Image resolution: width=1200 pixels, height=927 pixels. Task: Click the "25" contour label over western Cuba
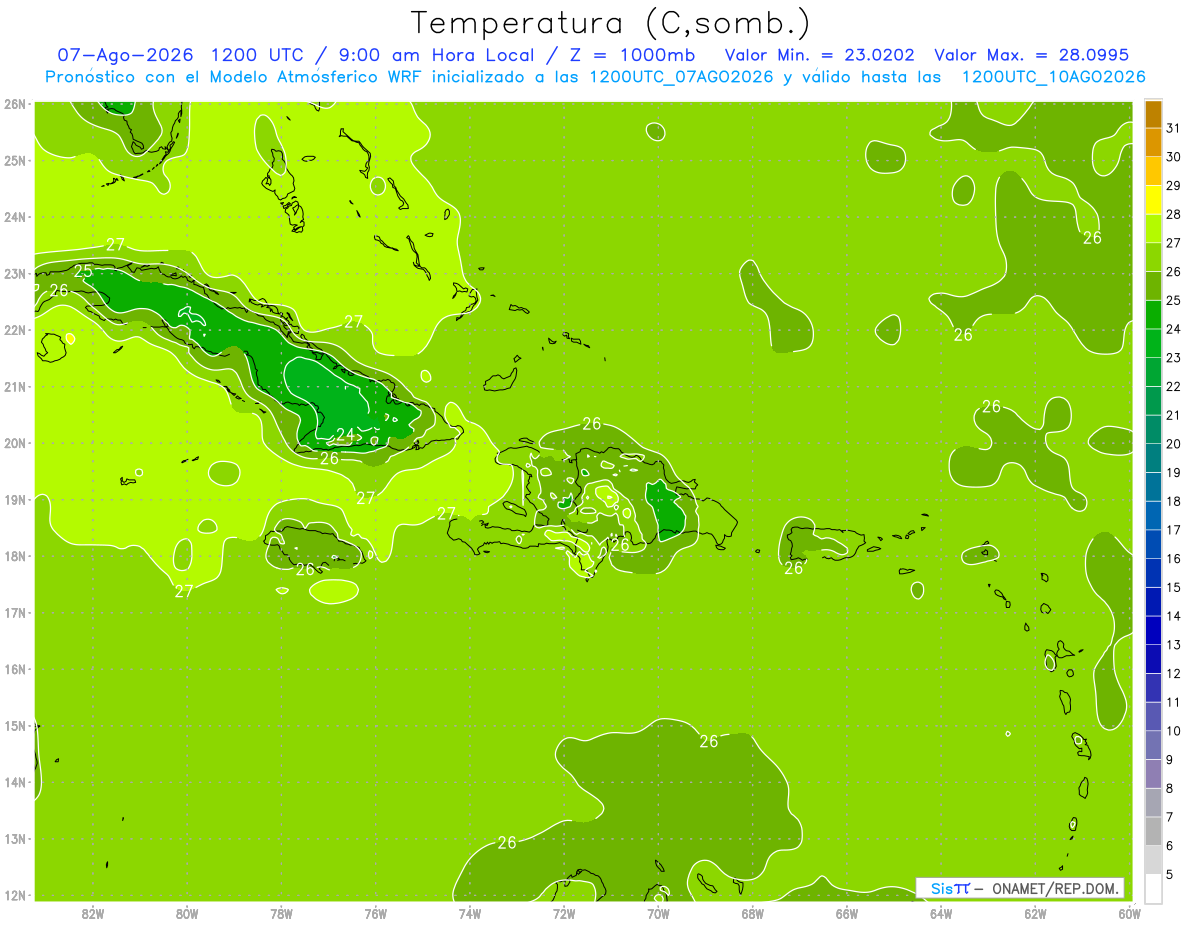(x=83, y=271)
